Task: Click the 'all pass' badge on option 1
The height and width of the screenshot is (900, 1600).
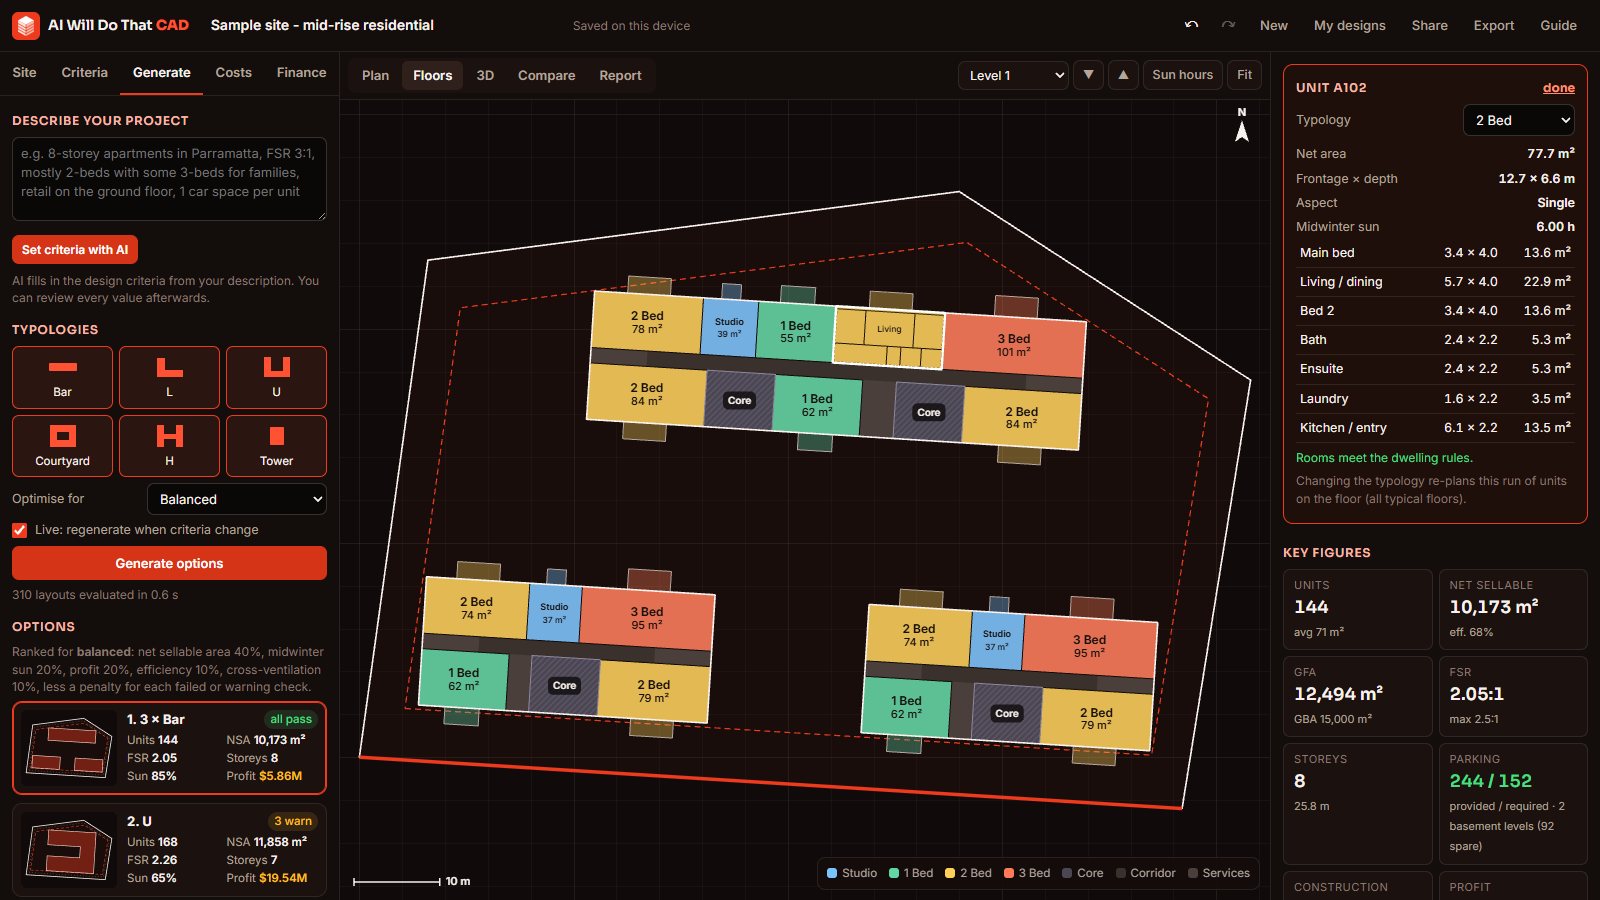Action: click(291, 719)
